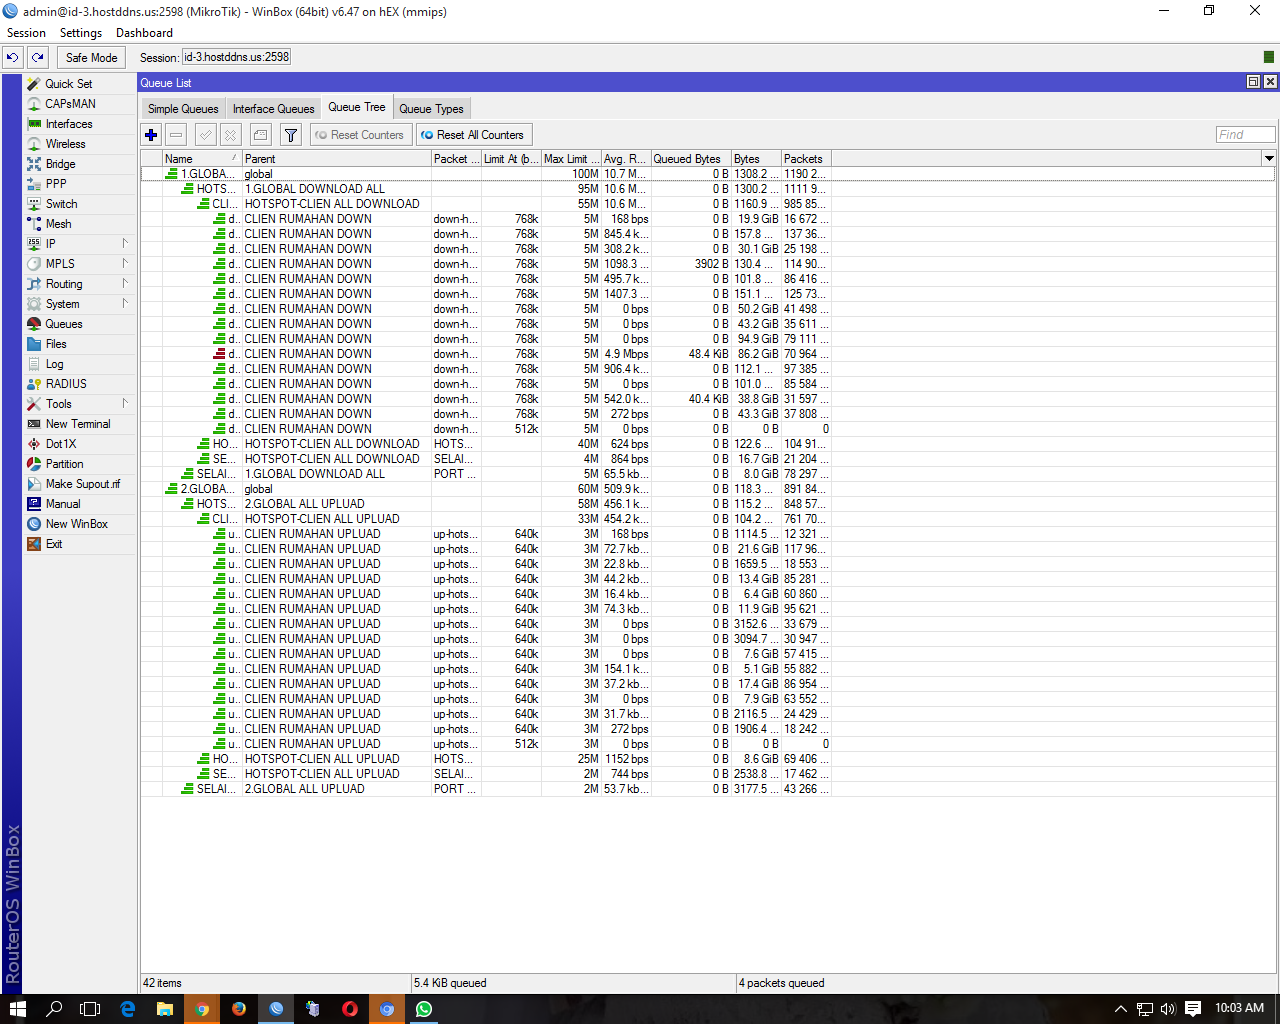This screenshot has width=1280, height=1024.
Task: Open the notification center icon
Action: 1193,1009
